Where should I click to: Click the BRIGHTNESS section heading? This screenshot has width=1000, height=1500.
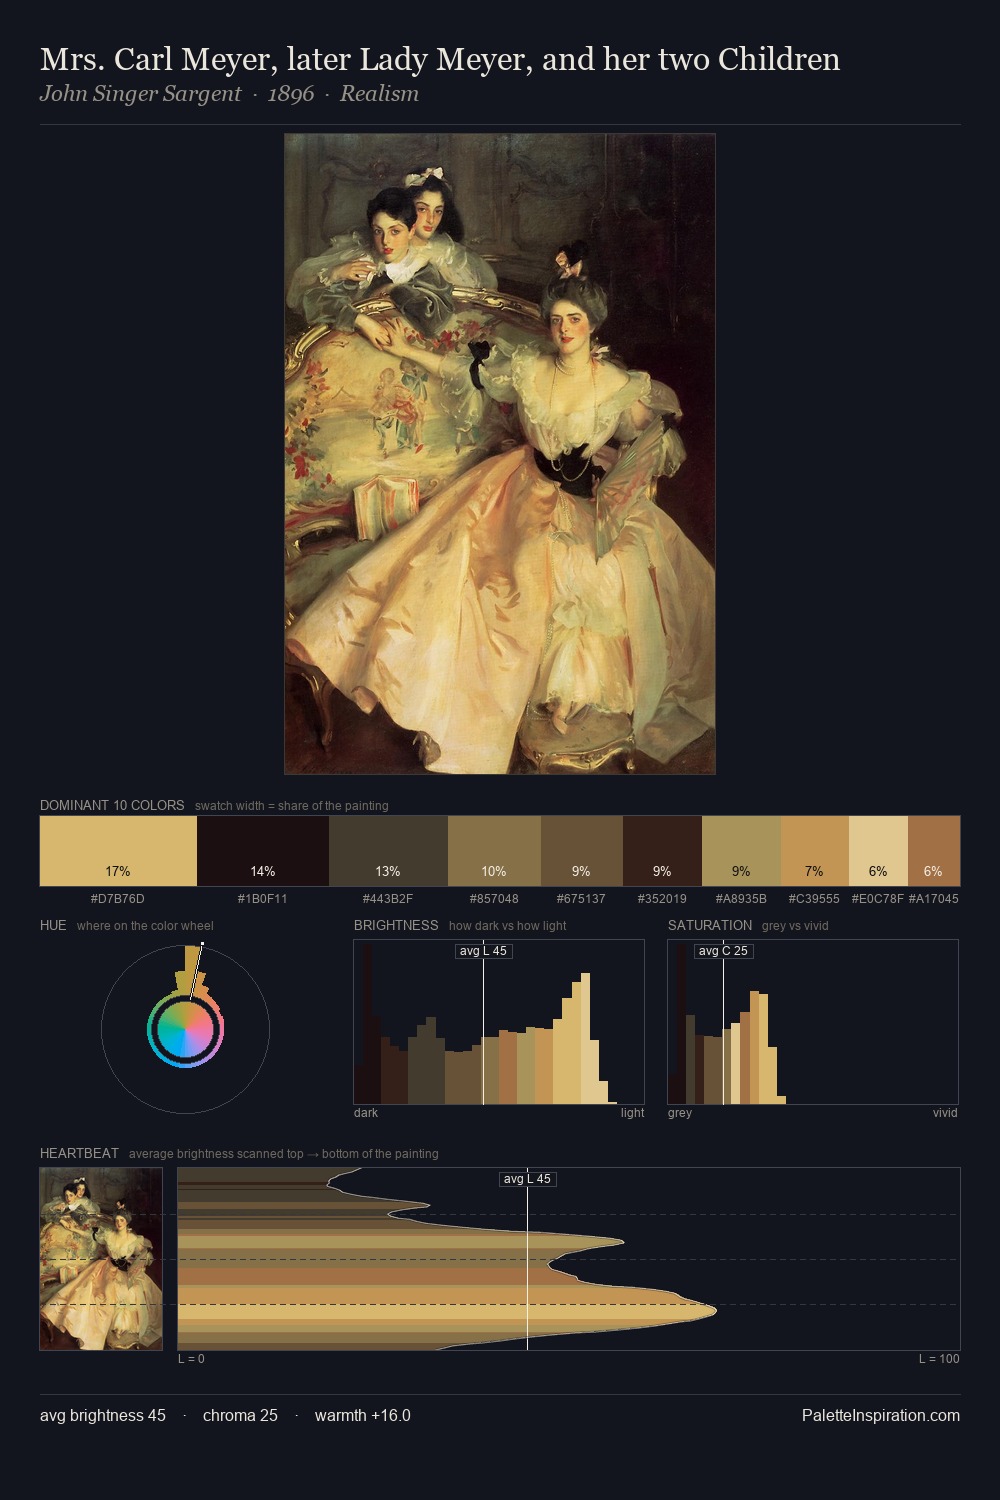pyautogui.click(x=396, y=925)
